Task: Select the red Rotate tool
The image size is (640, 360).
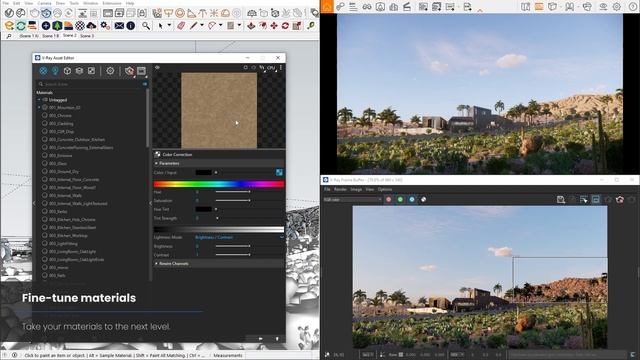Action: click(x=285, y=26)
